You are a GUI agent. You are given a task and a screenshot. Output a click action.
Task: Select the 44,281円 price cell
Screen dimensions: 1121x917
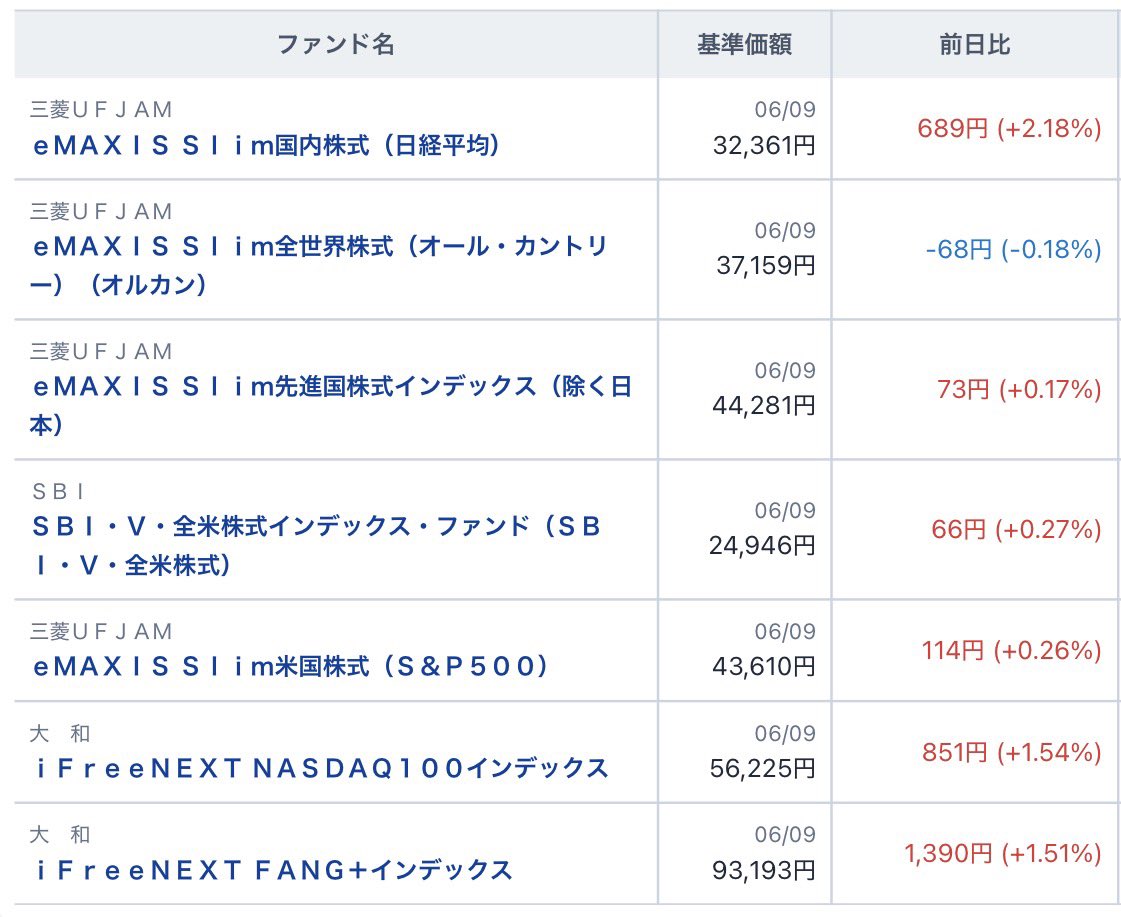pyautogui.click(x=764, y=406)
